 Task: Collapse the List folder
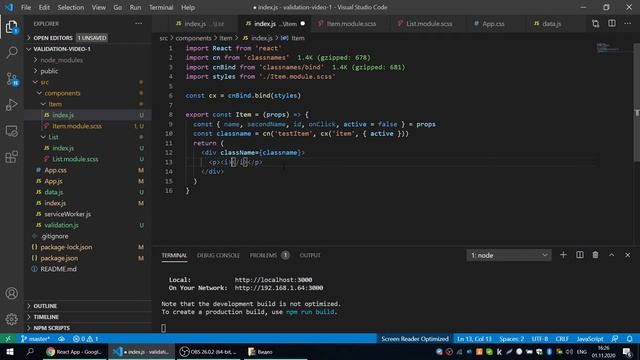pos(88,137)
